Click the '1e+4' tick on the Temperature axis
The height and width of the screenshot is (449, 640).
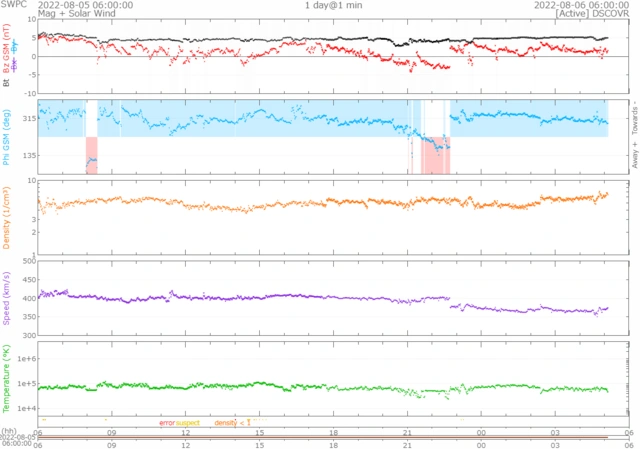[x=27, y=408]
